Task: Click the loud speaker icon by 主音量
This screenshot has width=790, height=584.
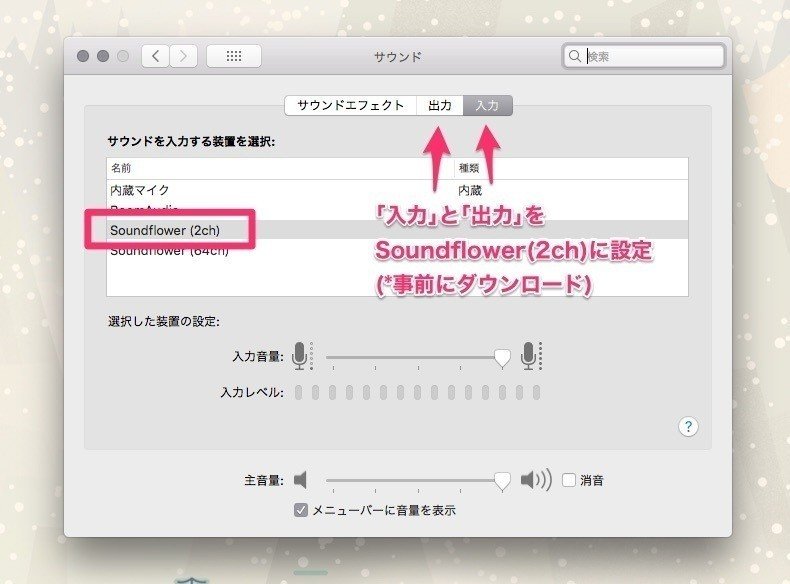Action: [536, 480]
